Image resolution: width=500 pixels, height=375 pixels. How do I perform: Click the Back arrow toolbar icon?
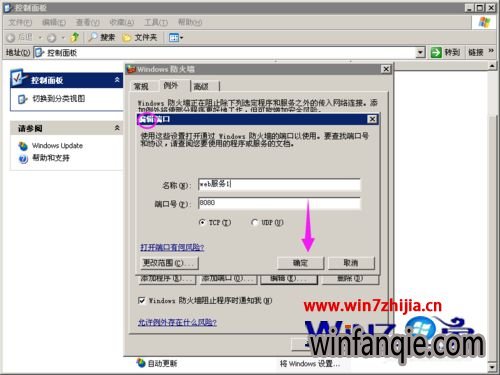click(11, 38)
